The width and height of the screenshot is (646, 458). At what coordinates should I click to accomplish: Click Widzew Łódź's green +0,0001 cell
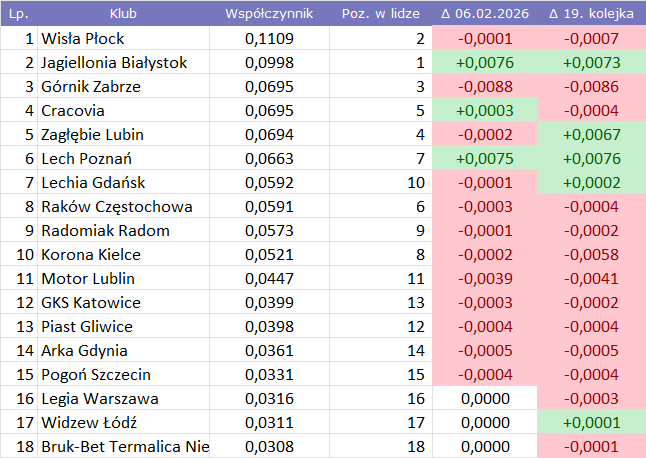(591, 423)
